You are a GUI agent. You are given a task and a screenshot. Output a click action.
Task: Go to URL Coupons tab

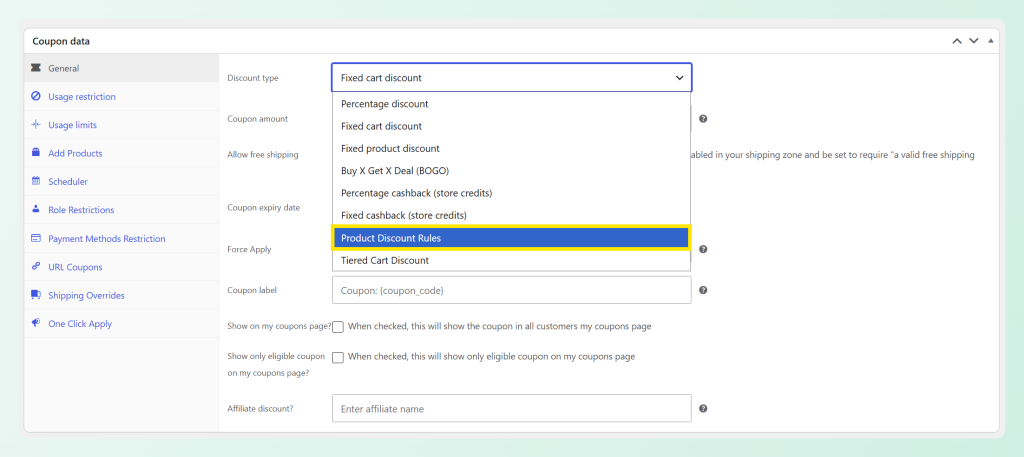[x=121, y=267]
